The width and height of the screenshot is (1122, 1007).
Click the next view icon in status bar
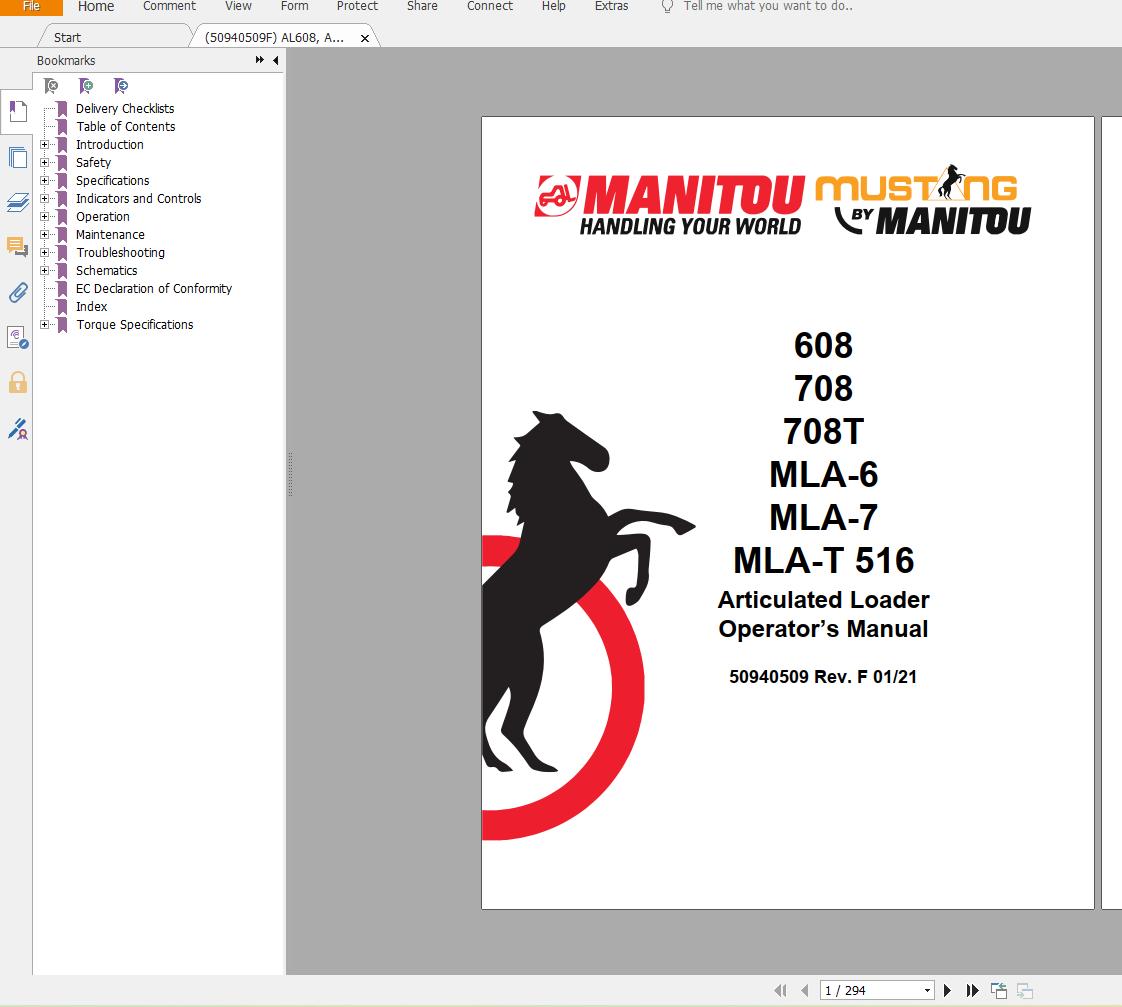[1025, 991]
